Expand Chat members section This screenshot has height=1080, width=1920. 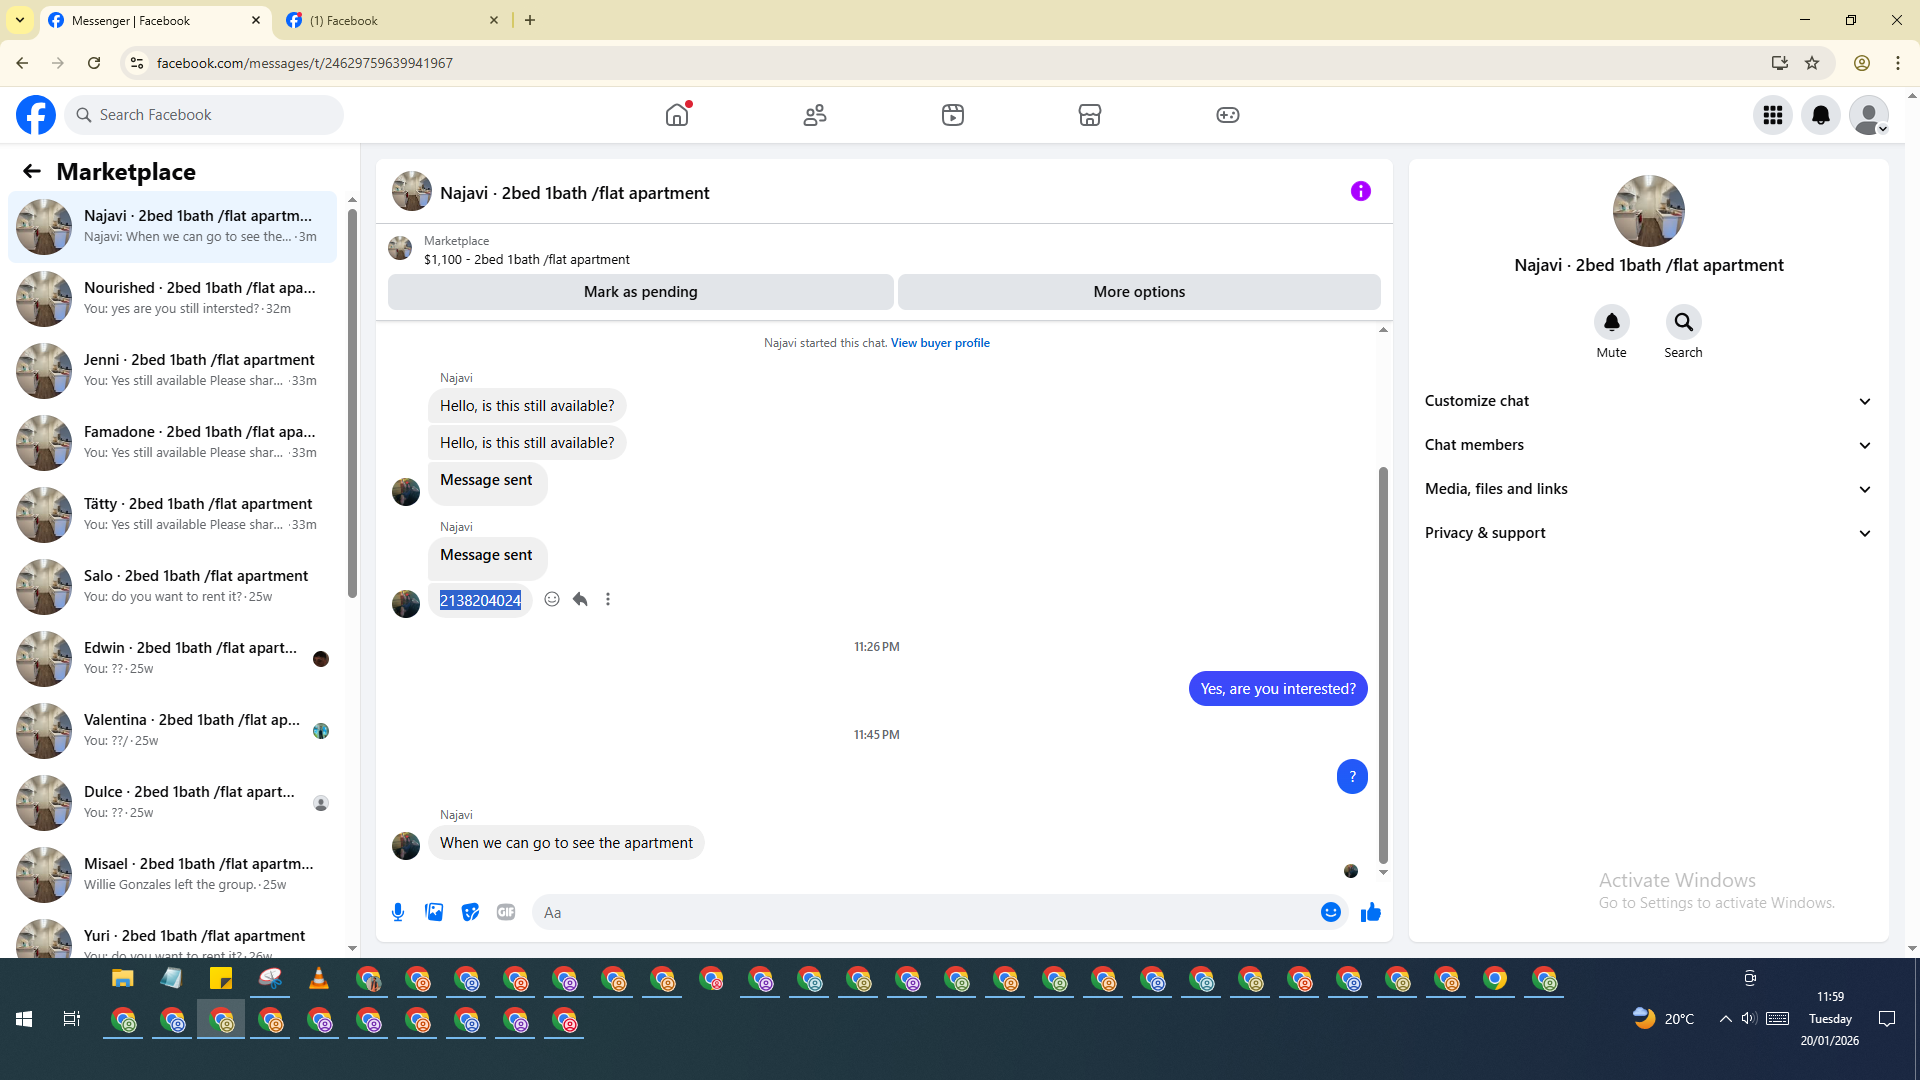tap(1649, 445)
